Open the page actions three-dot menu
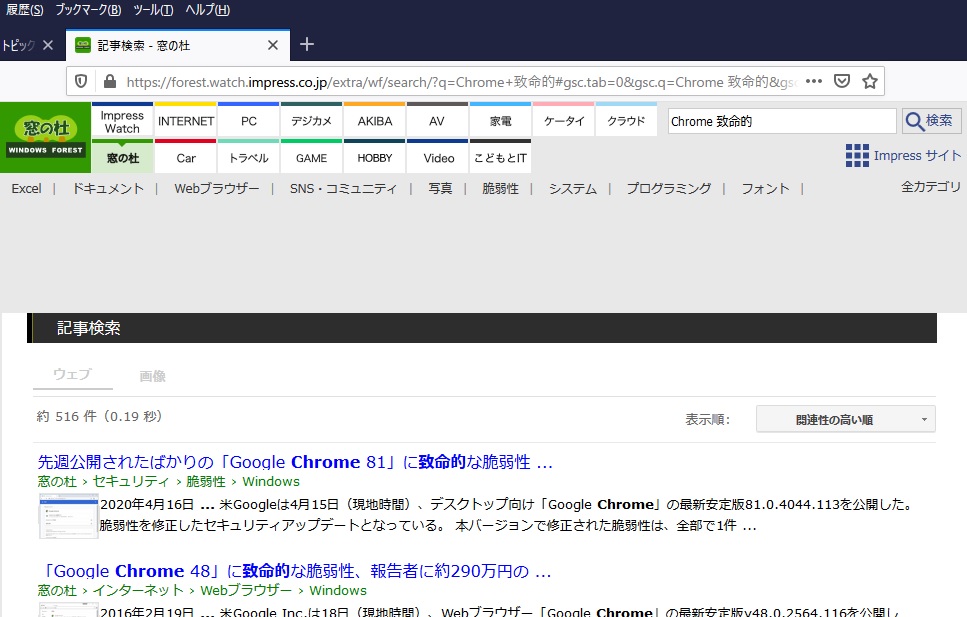This screenshot has height=617, width=967. pos(814,81)
